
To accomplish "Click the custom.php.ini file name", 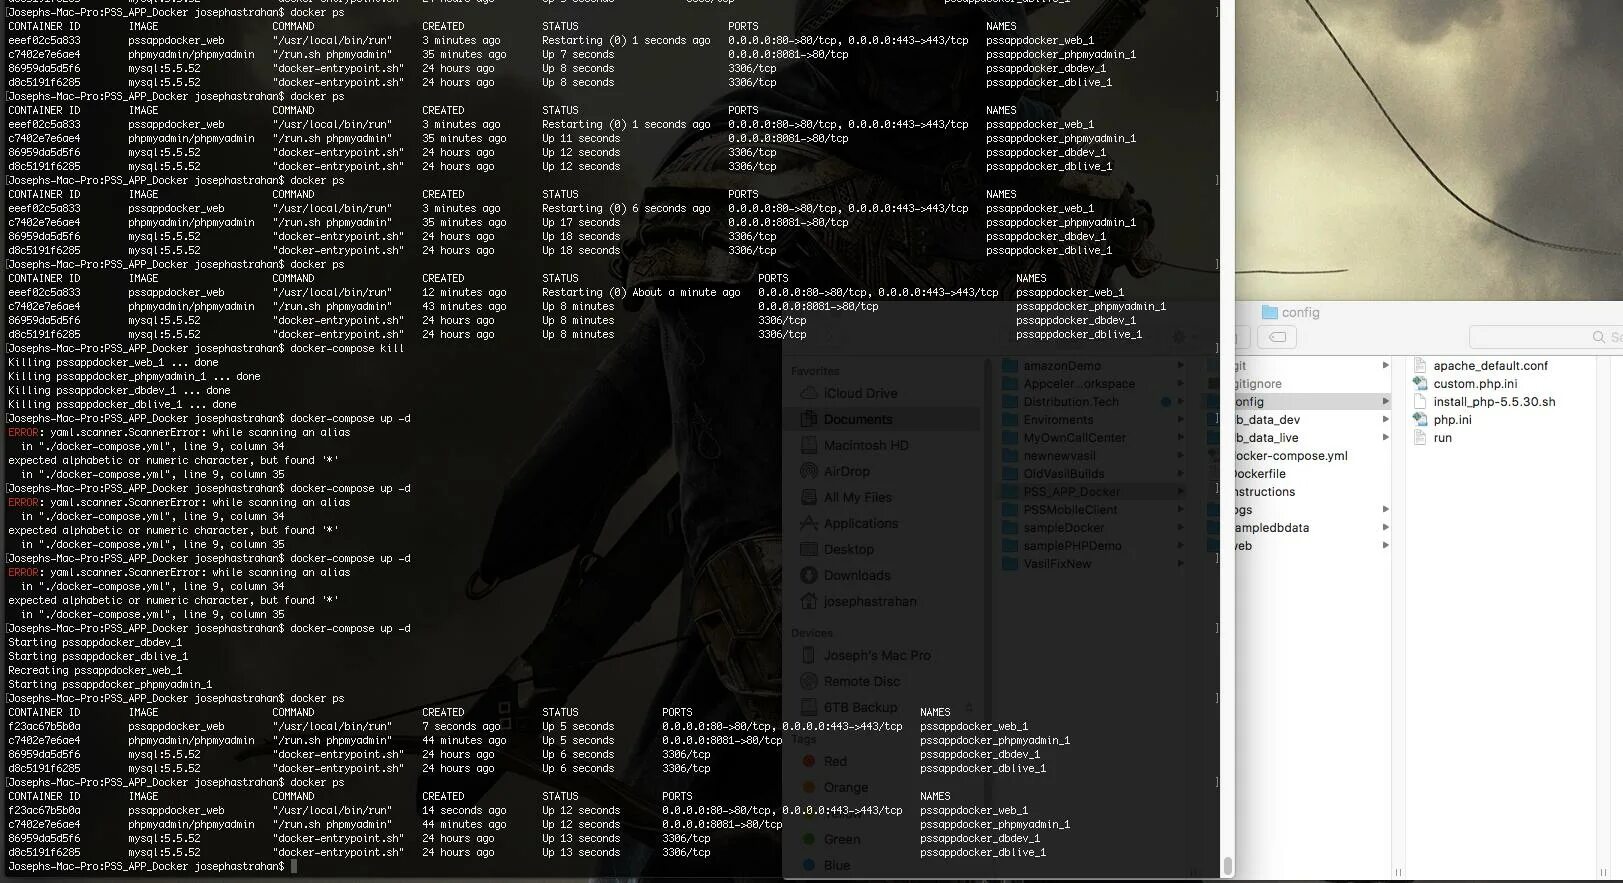I will [x=1475, y=384].
